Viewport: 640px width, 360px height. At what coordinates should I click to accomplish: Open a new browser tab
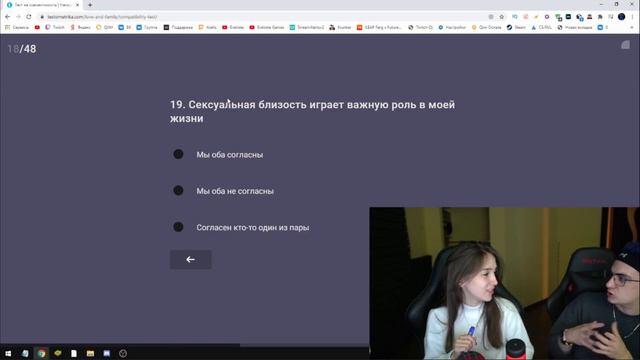click(x=90, y=5)
